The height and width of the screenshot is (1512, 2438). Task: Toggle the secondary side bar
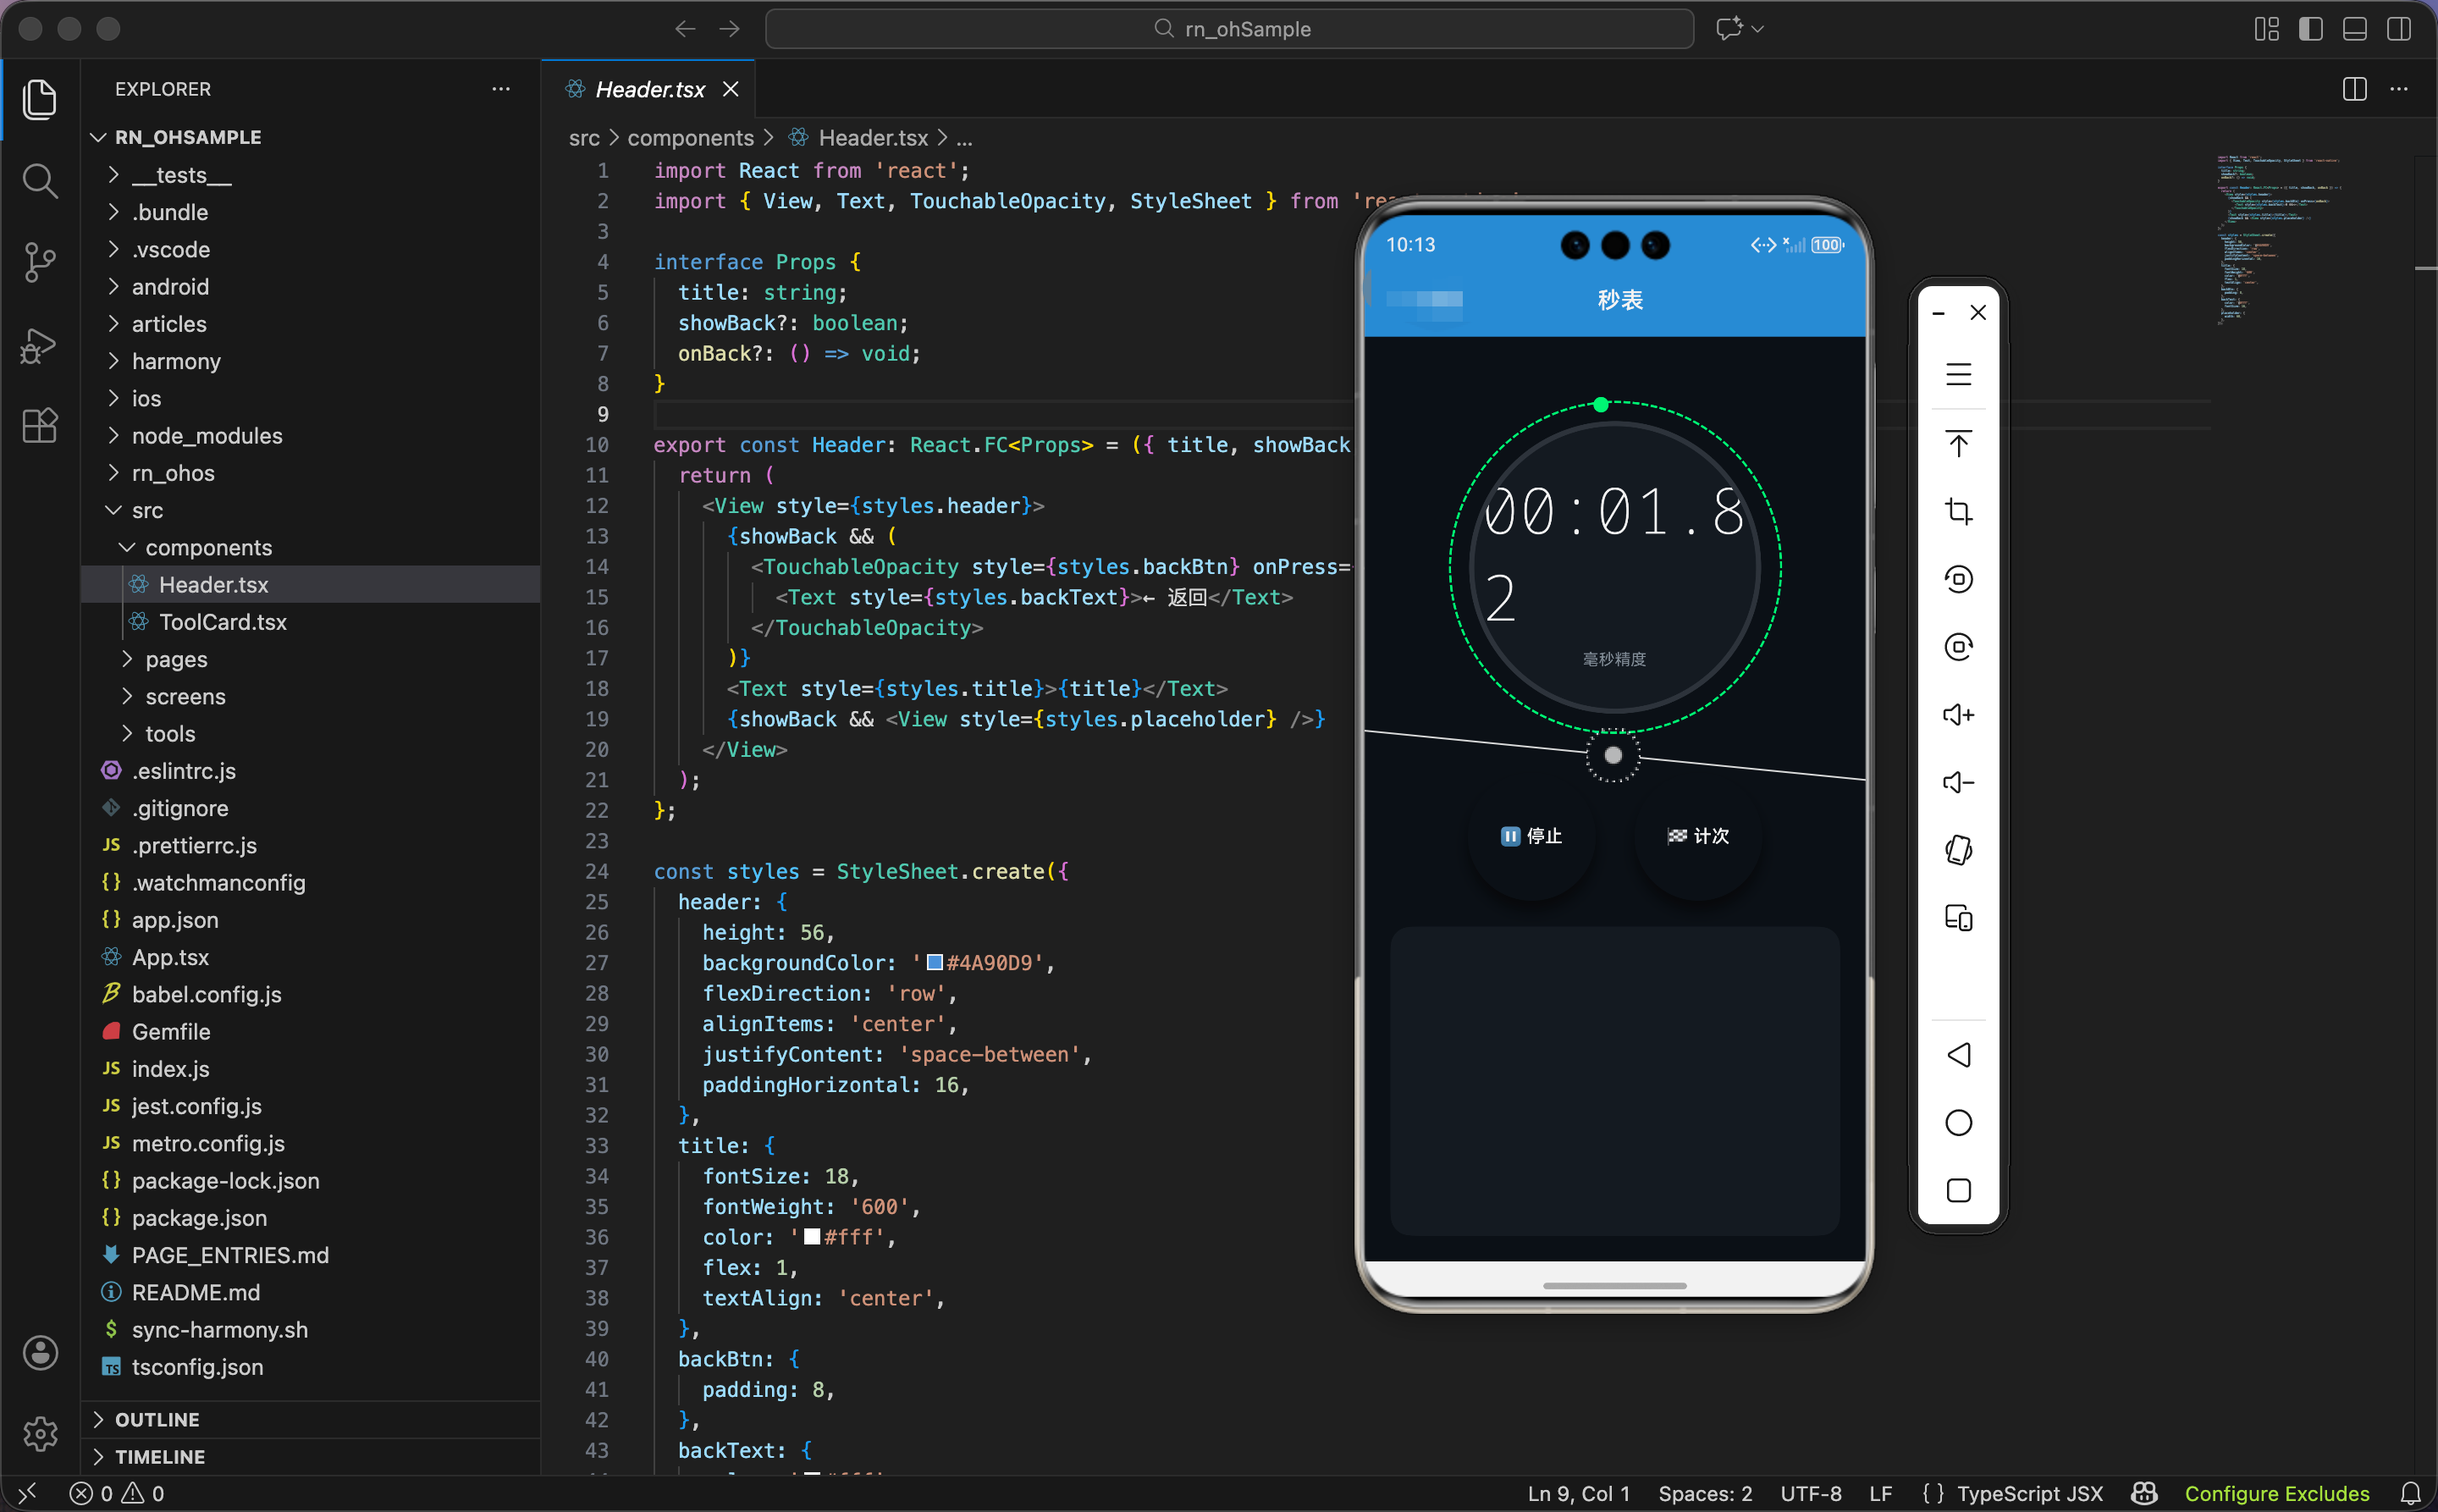(x=2398, y=29)
